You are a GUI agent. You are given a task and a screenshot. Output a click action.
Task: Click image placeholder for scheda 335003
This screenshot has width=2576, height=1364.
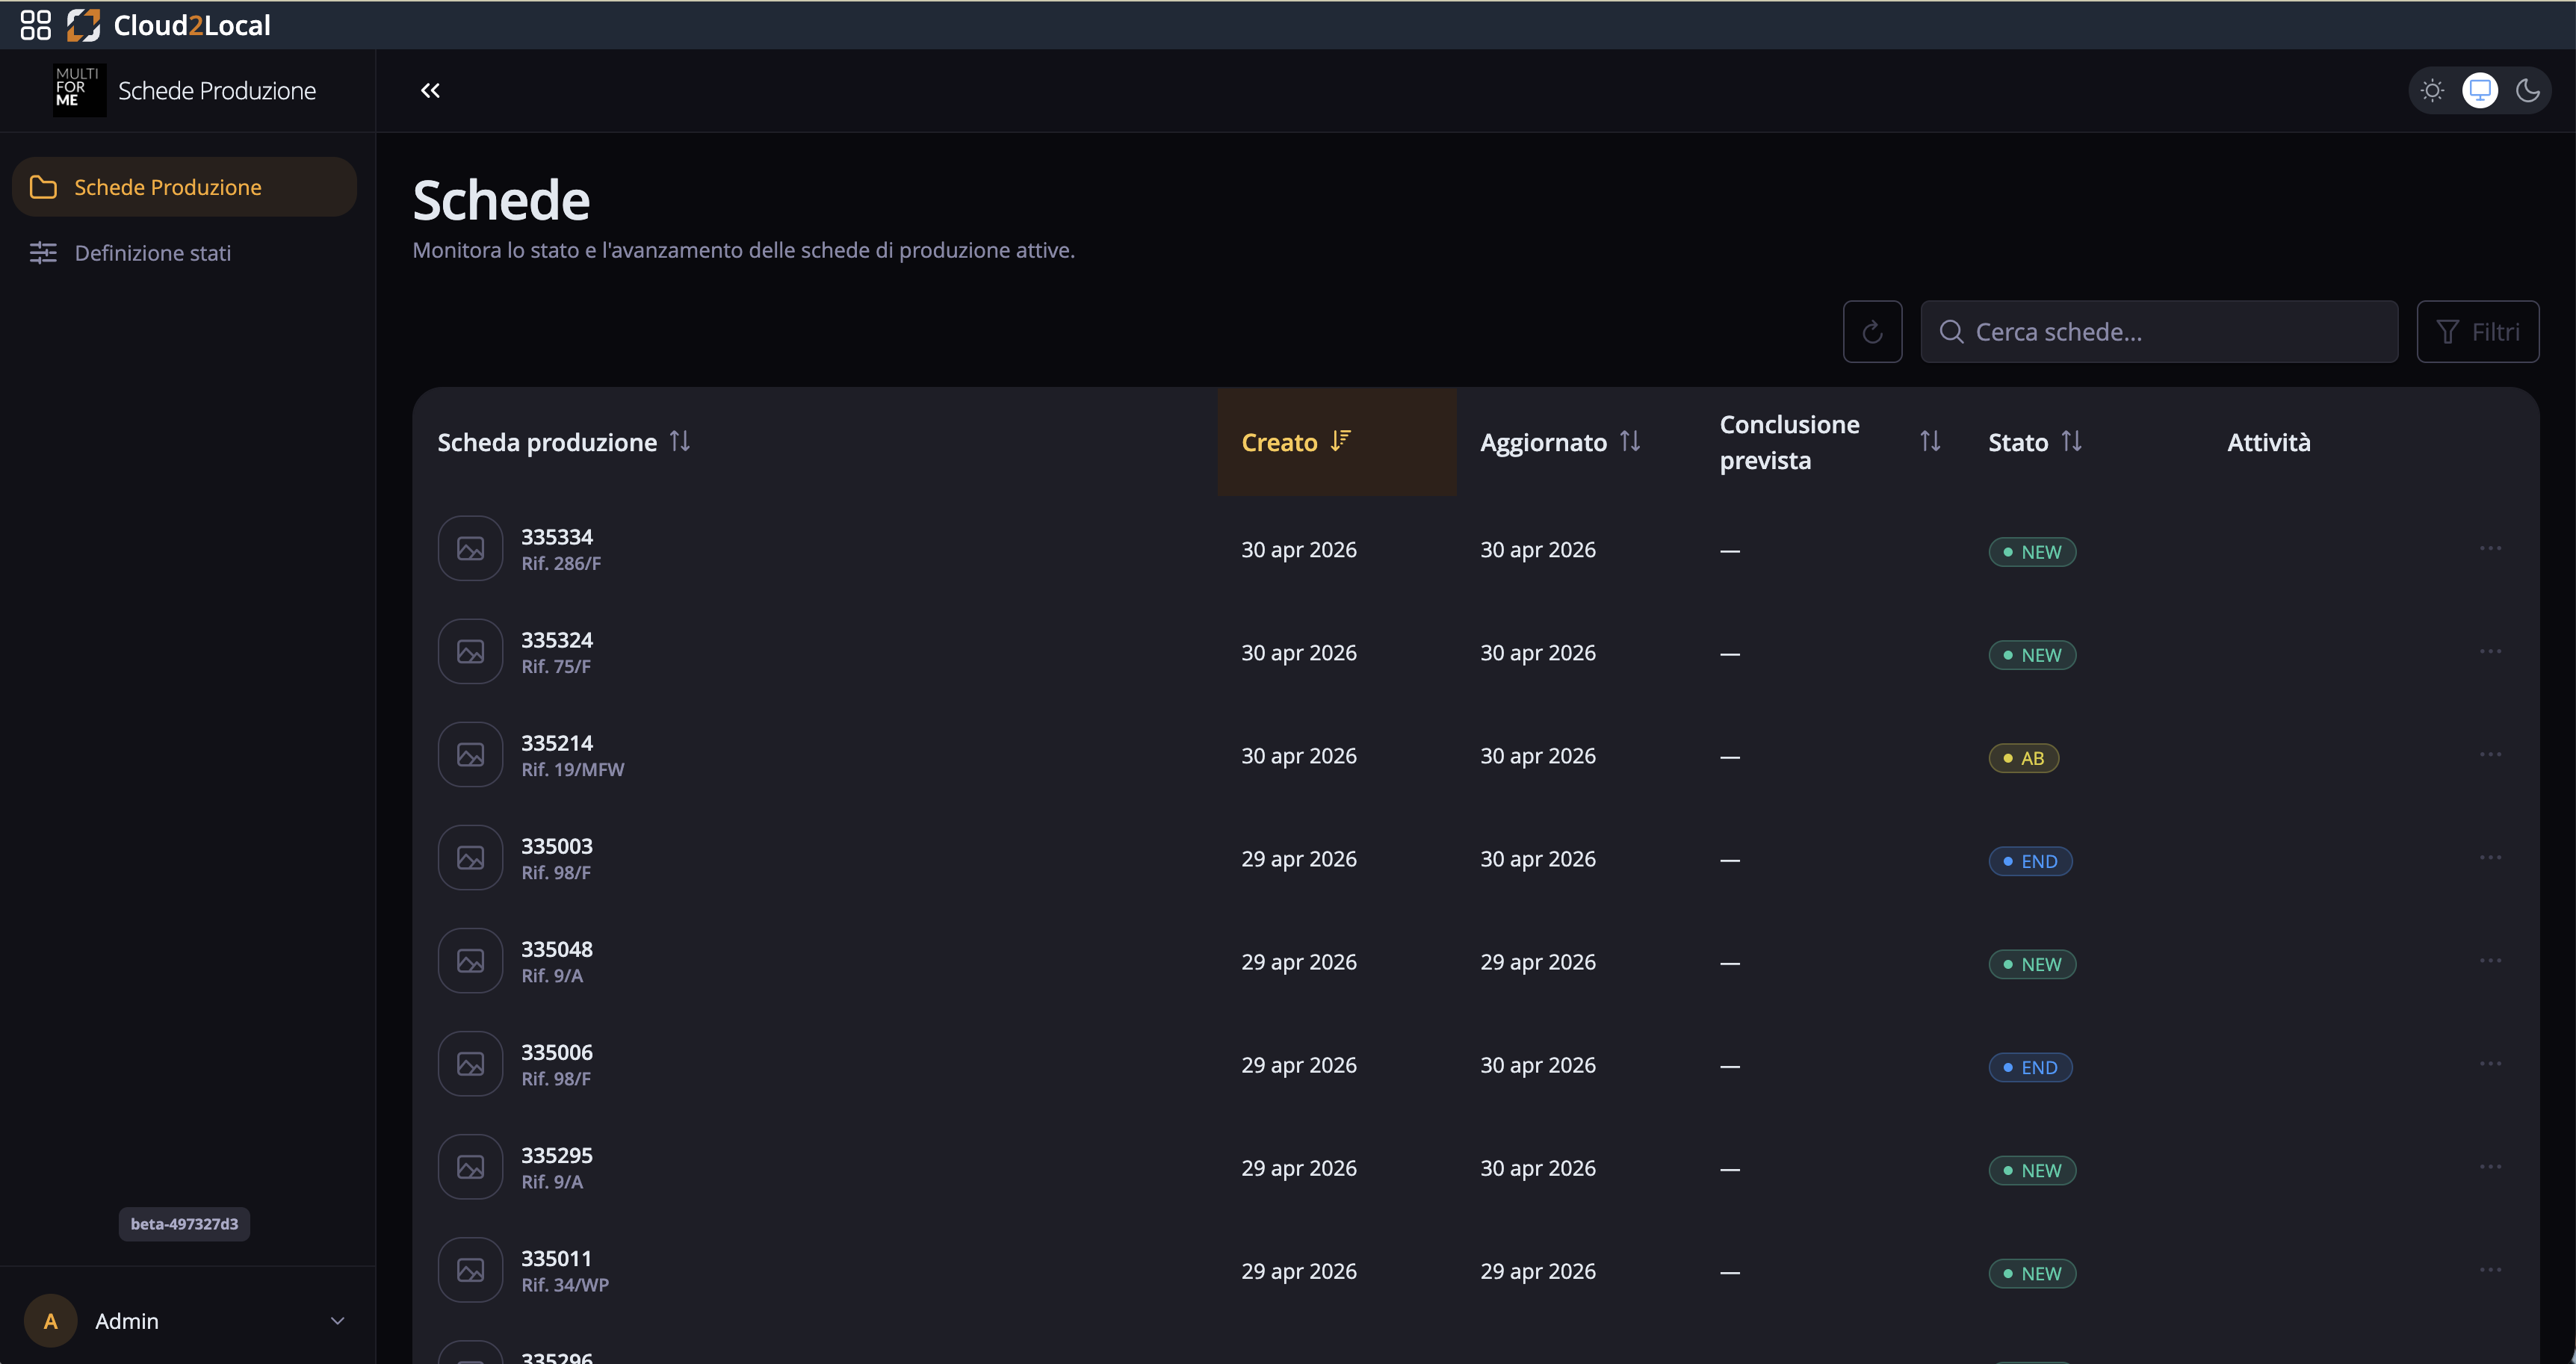[x=470, y=858]
